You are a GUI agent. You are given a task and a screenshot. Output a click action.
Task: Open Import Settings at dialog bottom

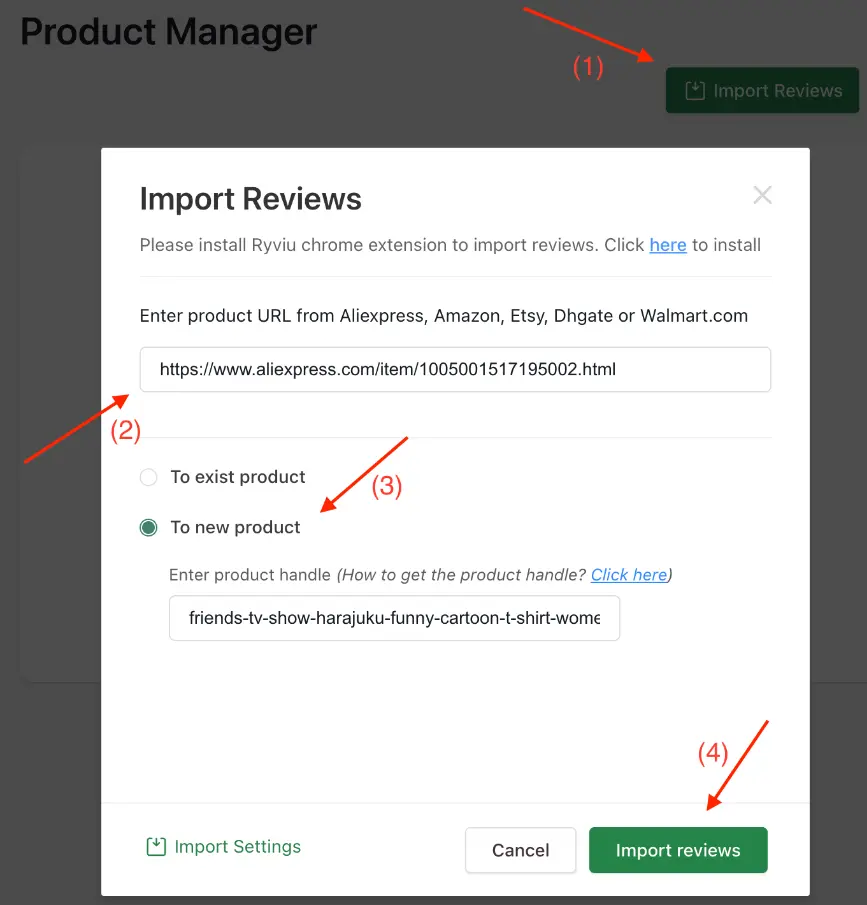click(x=223, y=847)
